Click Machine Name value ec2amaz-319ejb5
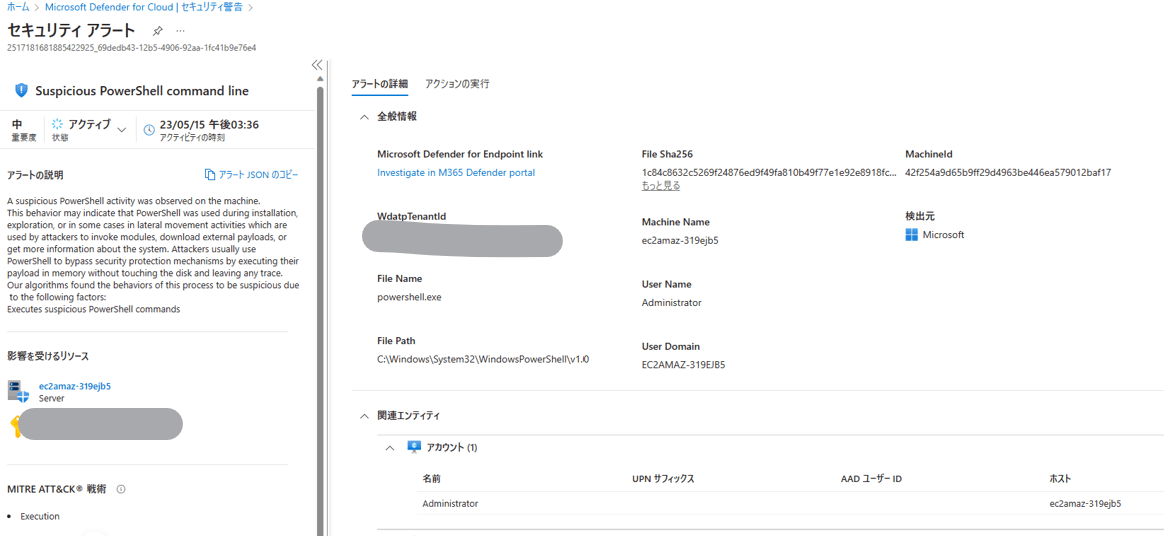The height and width of the screenshot is (536, 1164). [x=679, y=241]
